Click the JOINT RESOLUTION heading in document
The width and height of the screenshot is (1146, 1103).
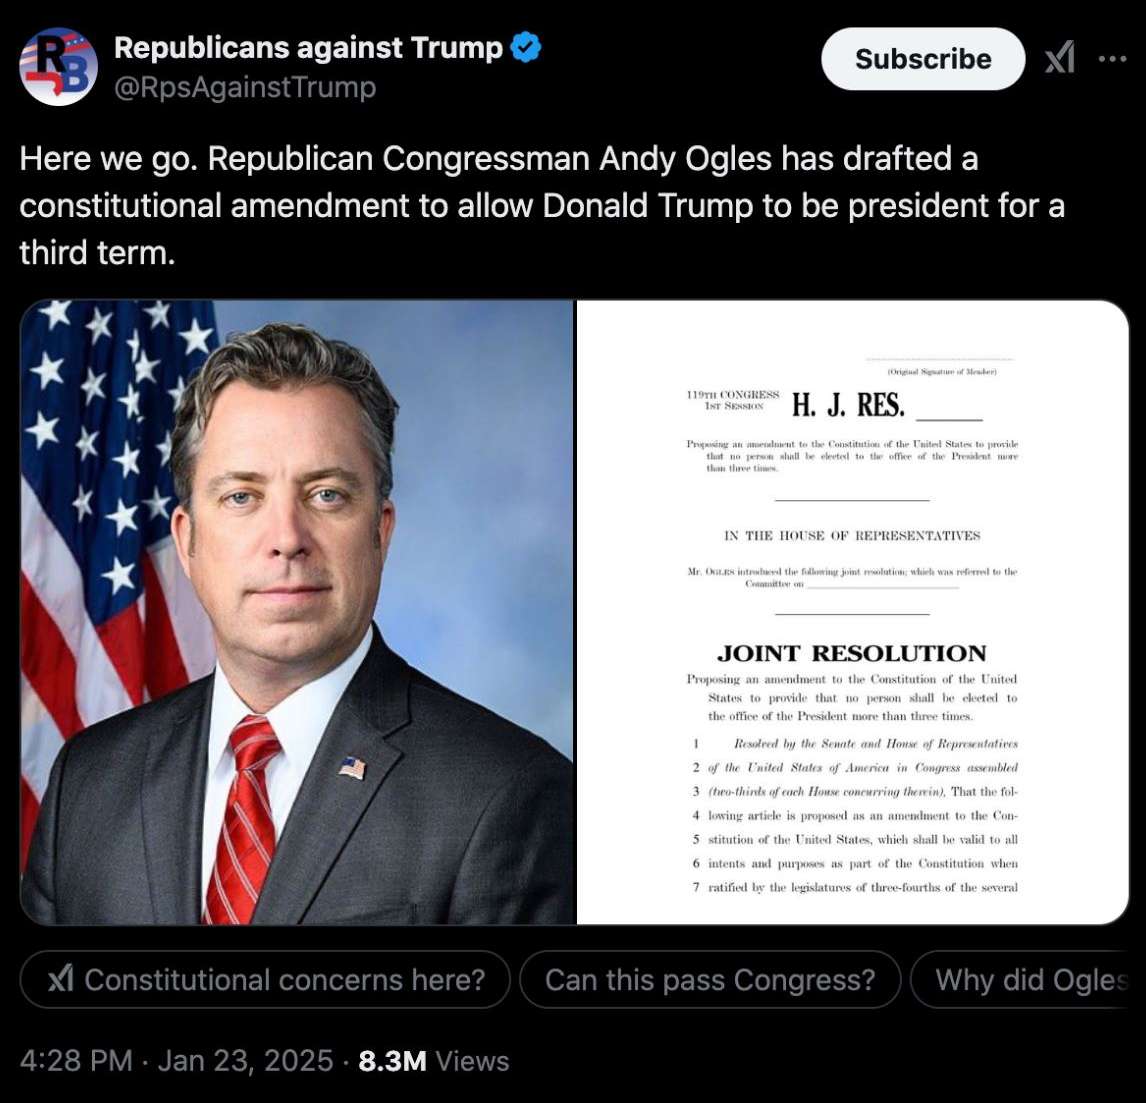(851, 653)
